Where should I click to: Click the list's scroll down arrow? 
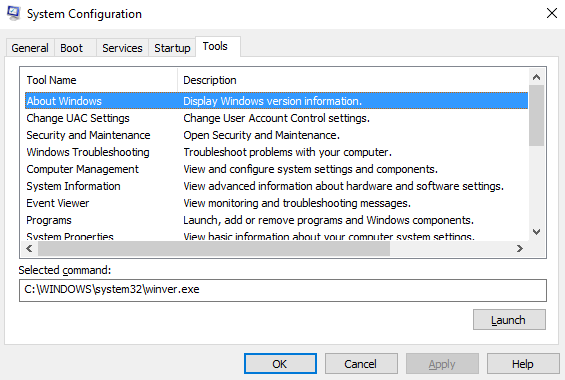click(x=537, y=232)
